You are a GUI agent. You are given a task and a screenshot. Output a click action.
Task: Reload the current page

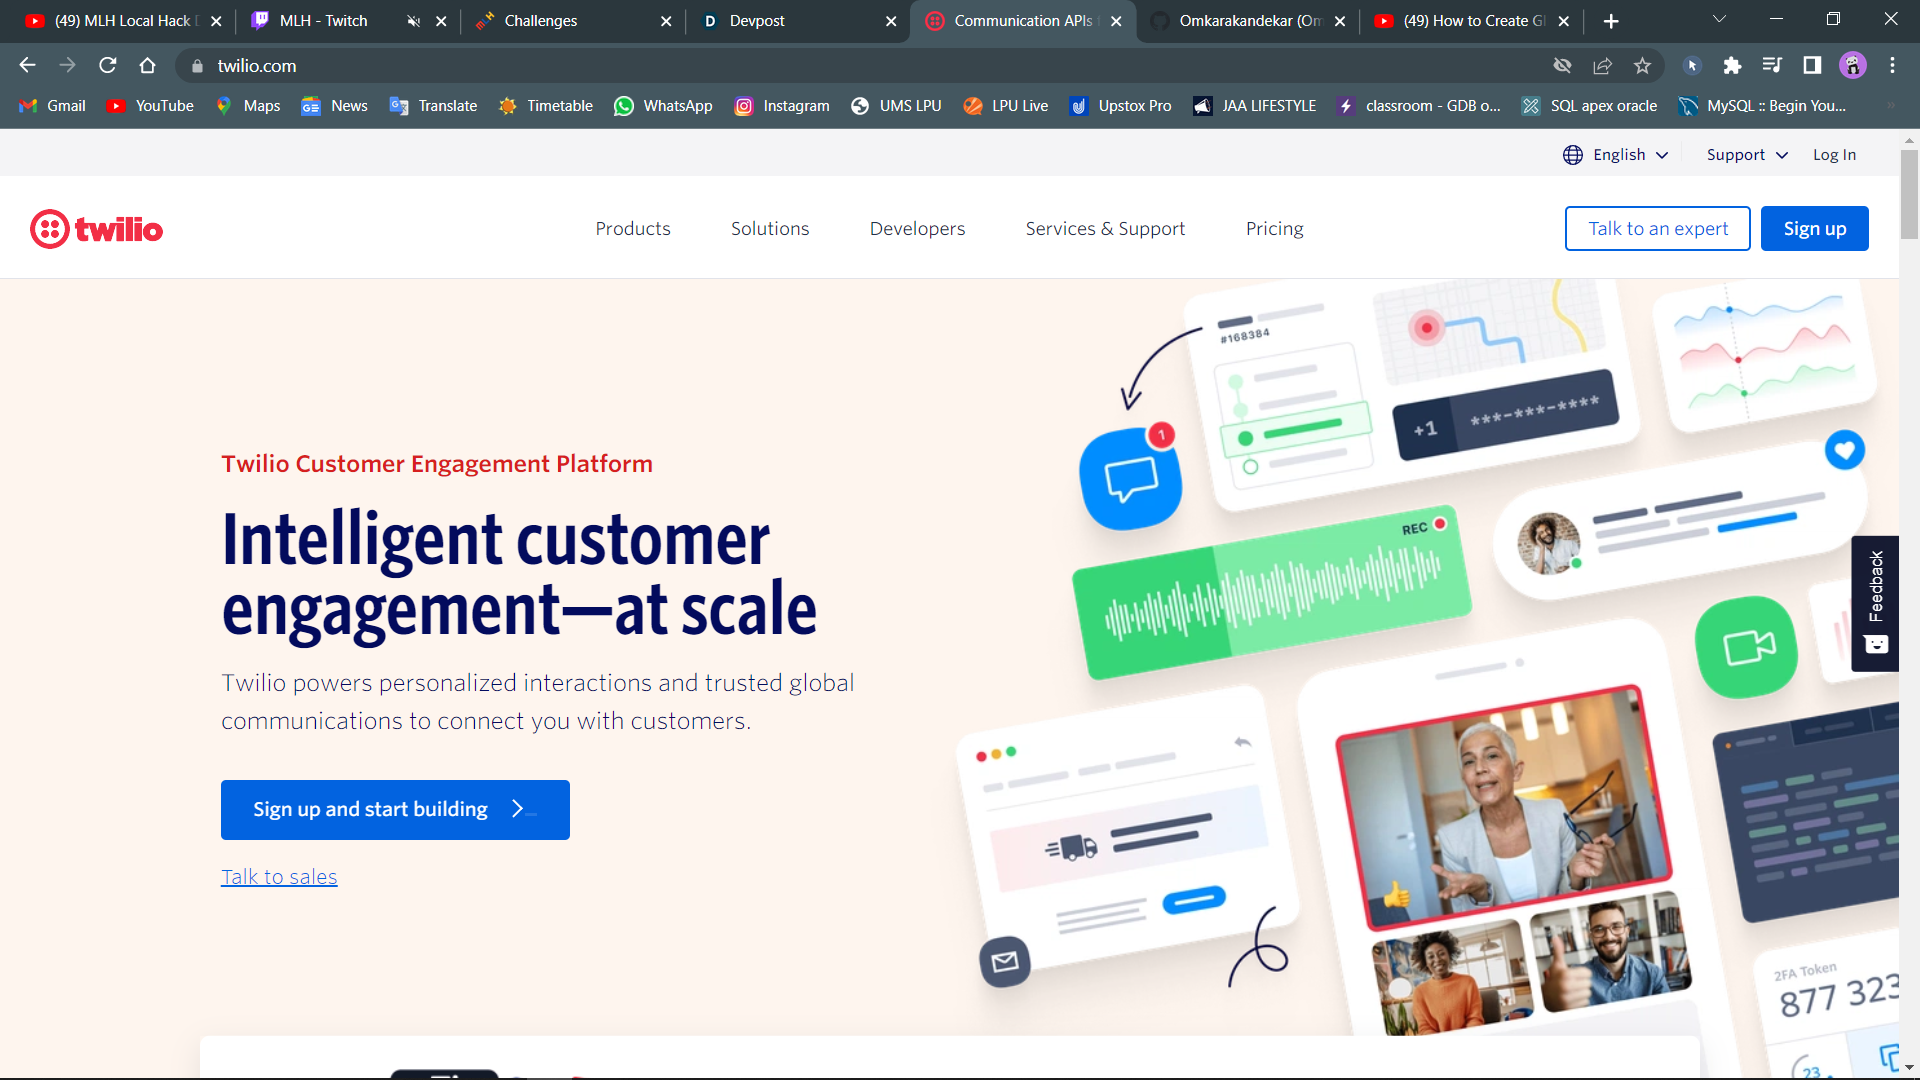(x=108, y=66)
